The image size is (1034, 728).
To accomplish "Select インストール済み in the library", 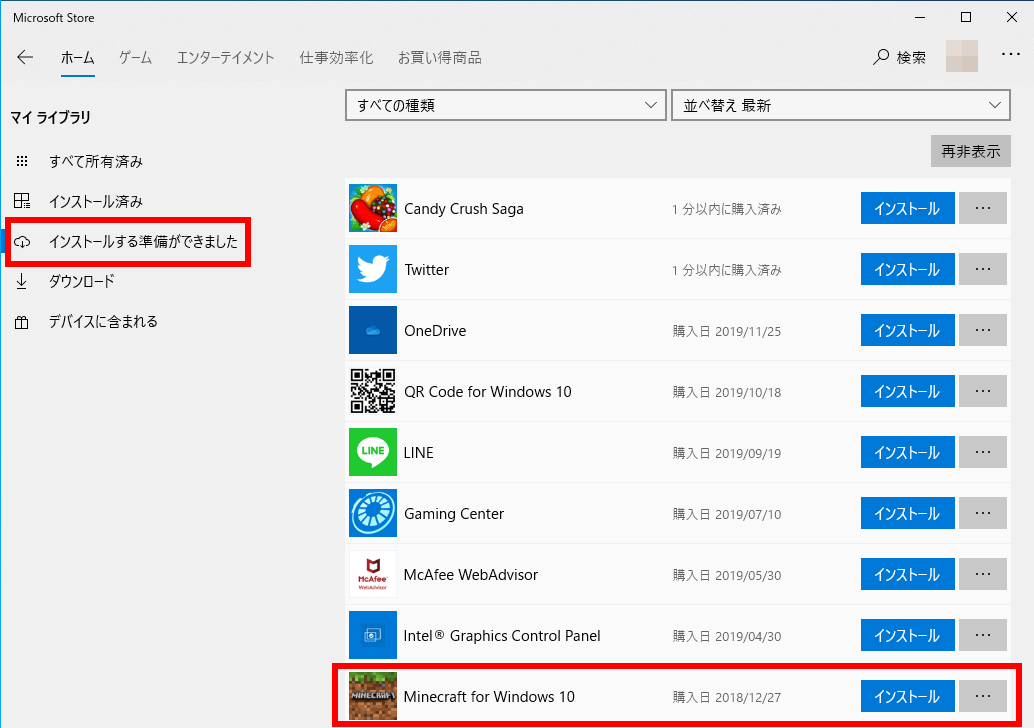I will pyautogui.click(x=96, y=201).
